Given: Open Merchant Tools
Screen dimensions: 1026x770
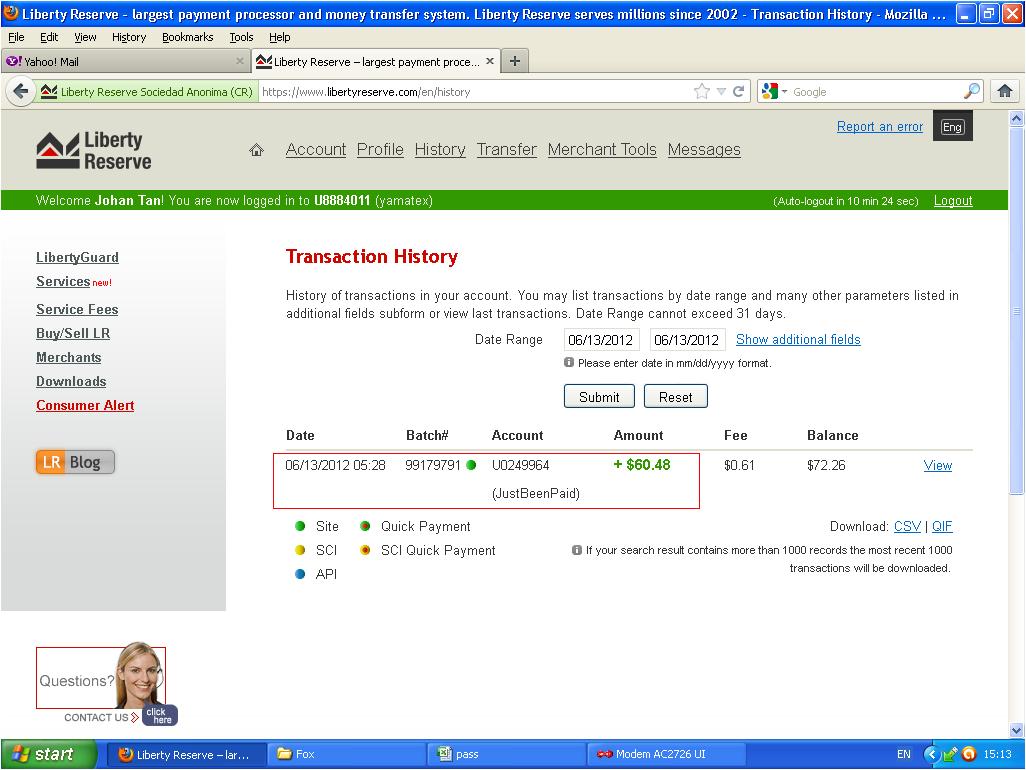Looking at the screenshot, I should point(602,150).
